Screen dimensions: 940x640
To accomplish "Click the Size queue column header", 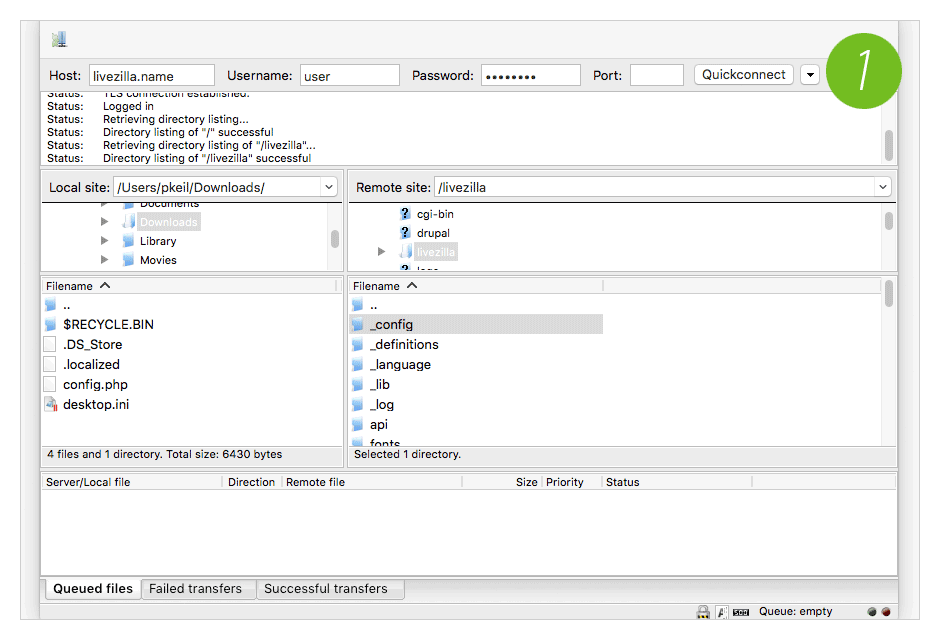I will tap(502, 482).
